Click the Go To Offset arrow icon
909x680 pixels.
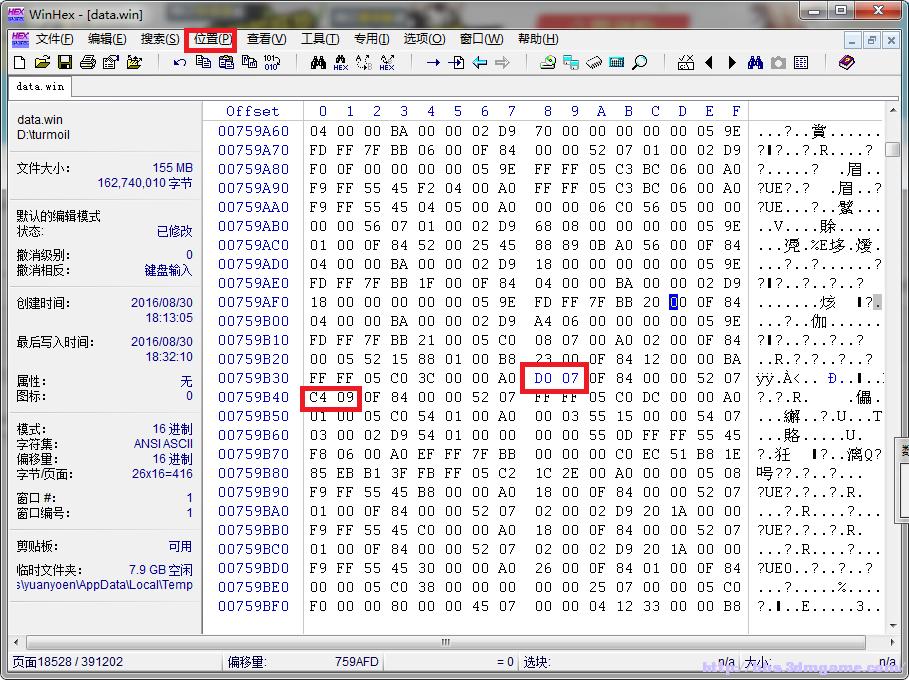coord(433,62)
